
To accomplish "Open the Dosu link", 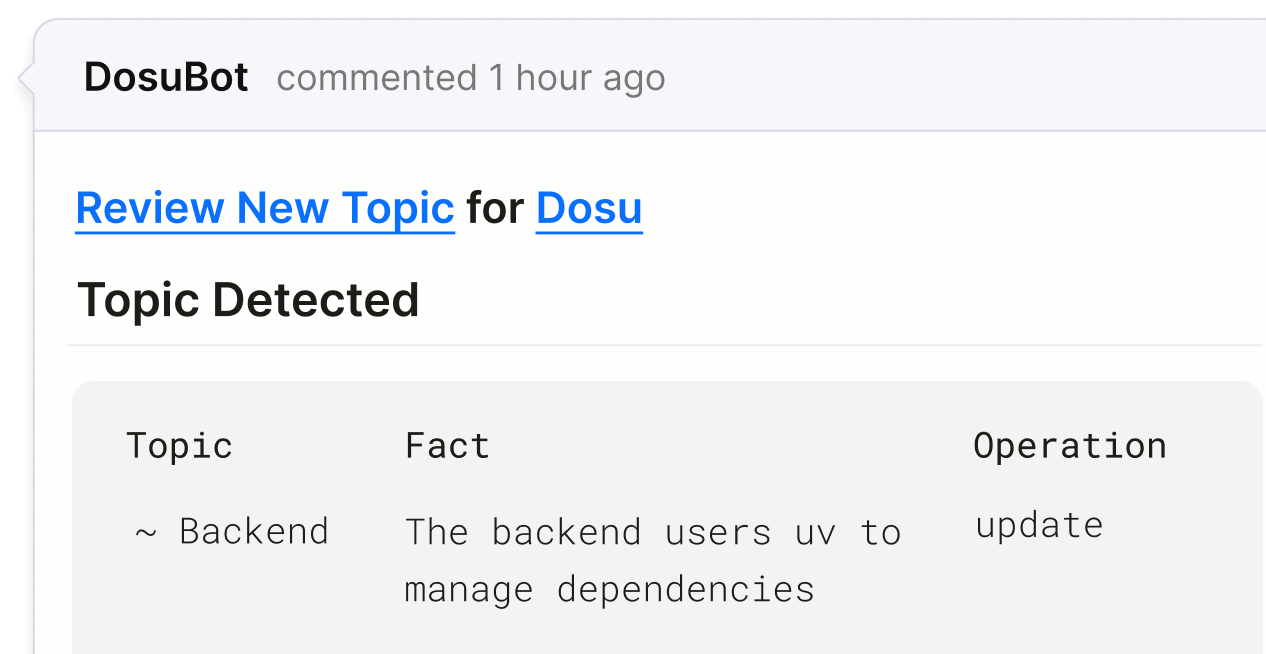I will point(588,207).
